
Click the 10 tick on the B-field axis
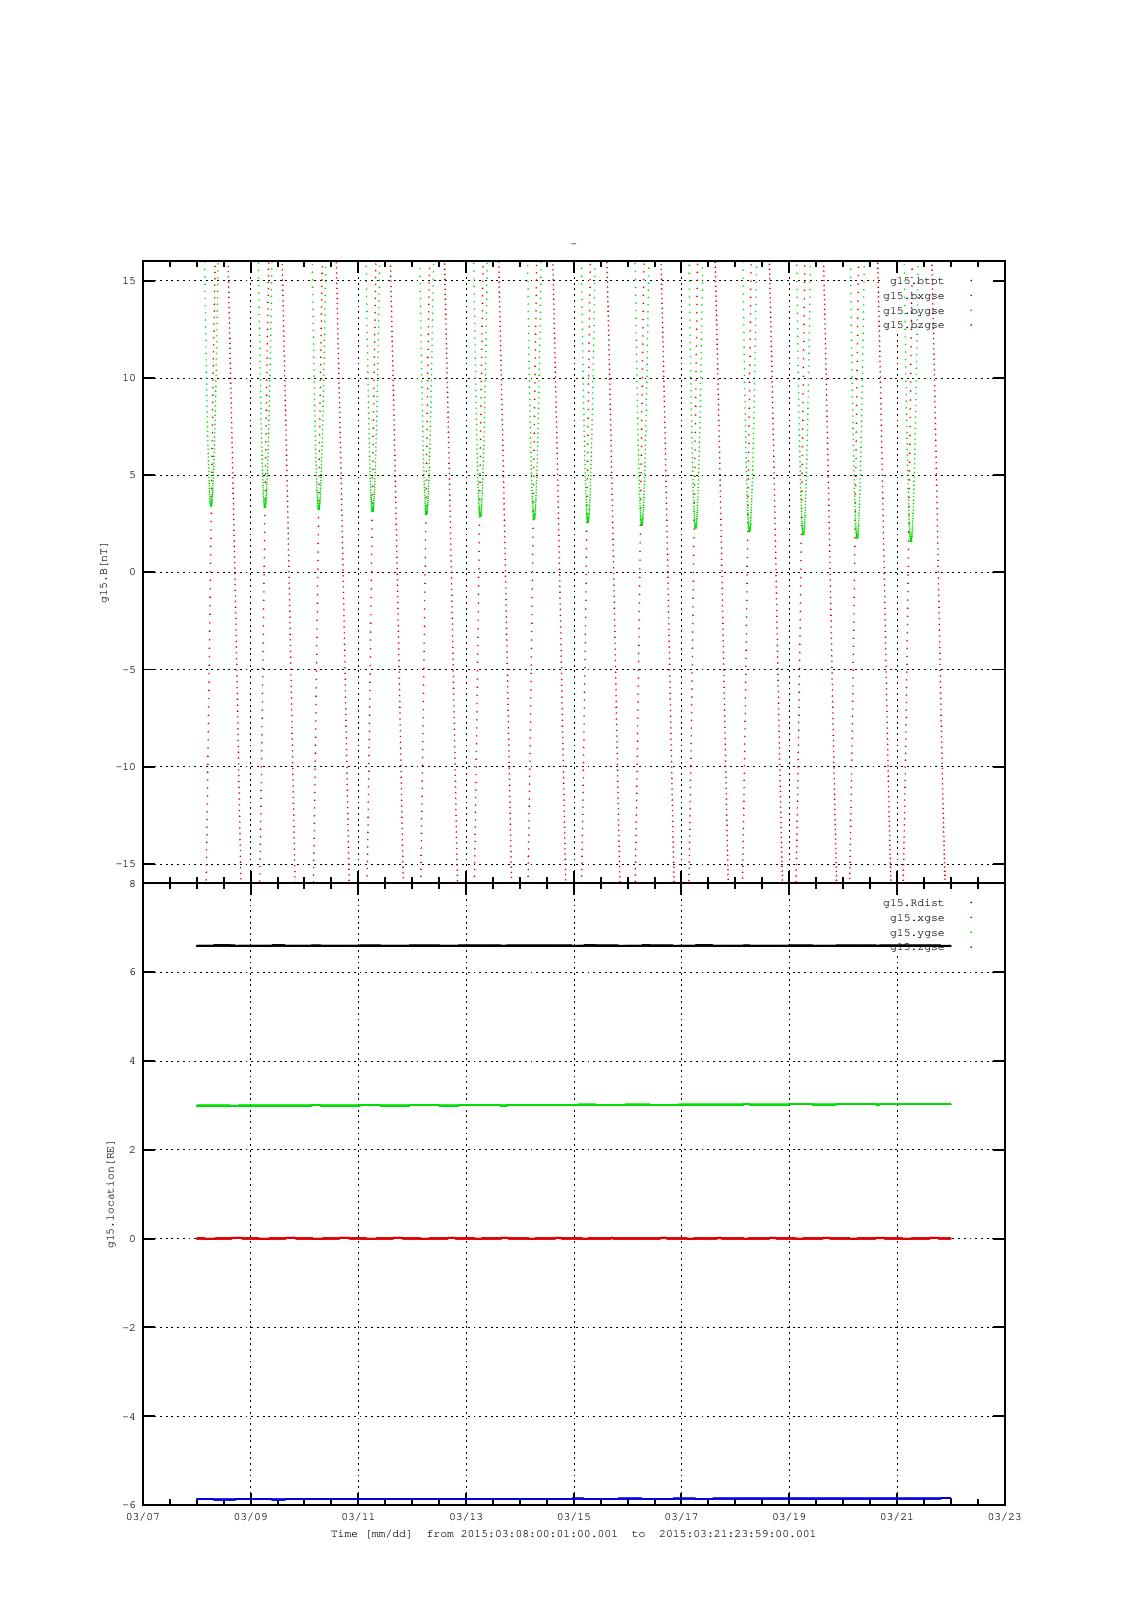click(129, 378)
